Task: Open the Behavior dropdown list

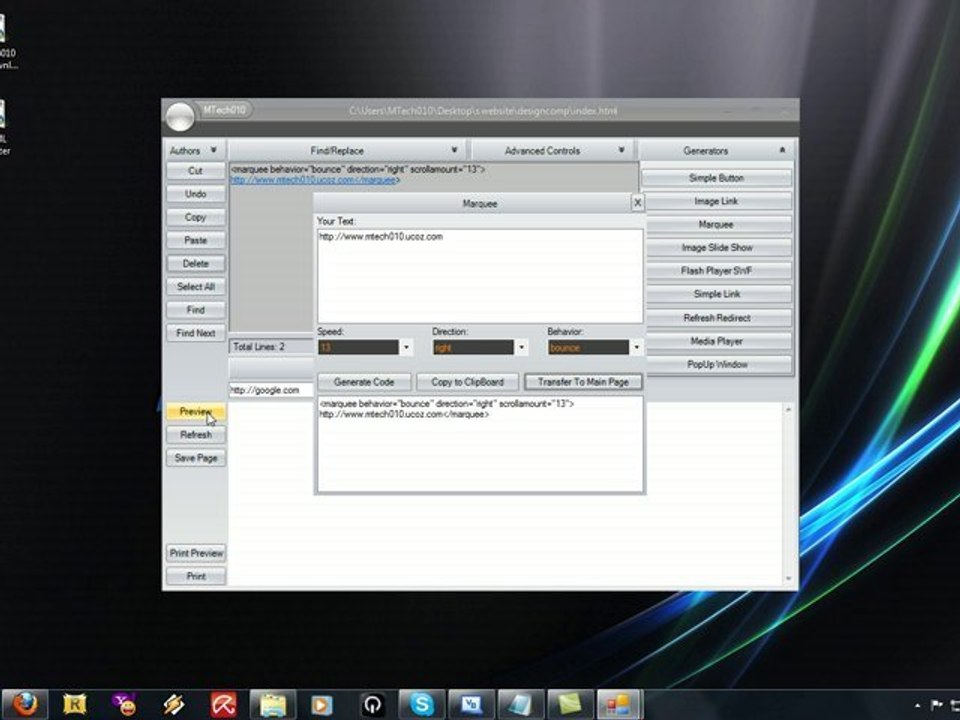Action: tap(636, 348)
